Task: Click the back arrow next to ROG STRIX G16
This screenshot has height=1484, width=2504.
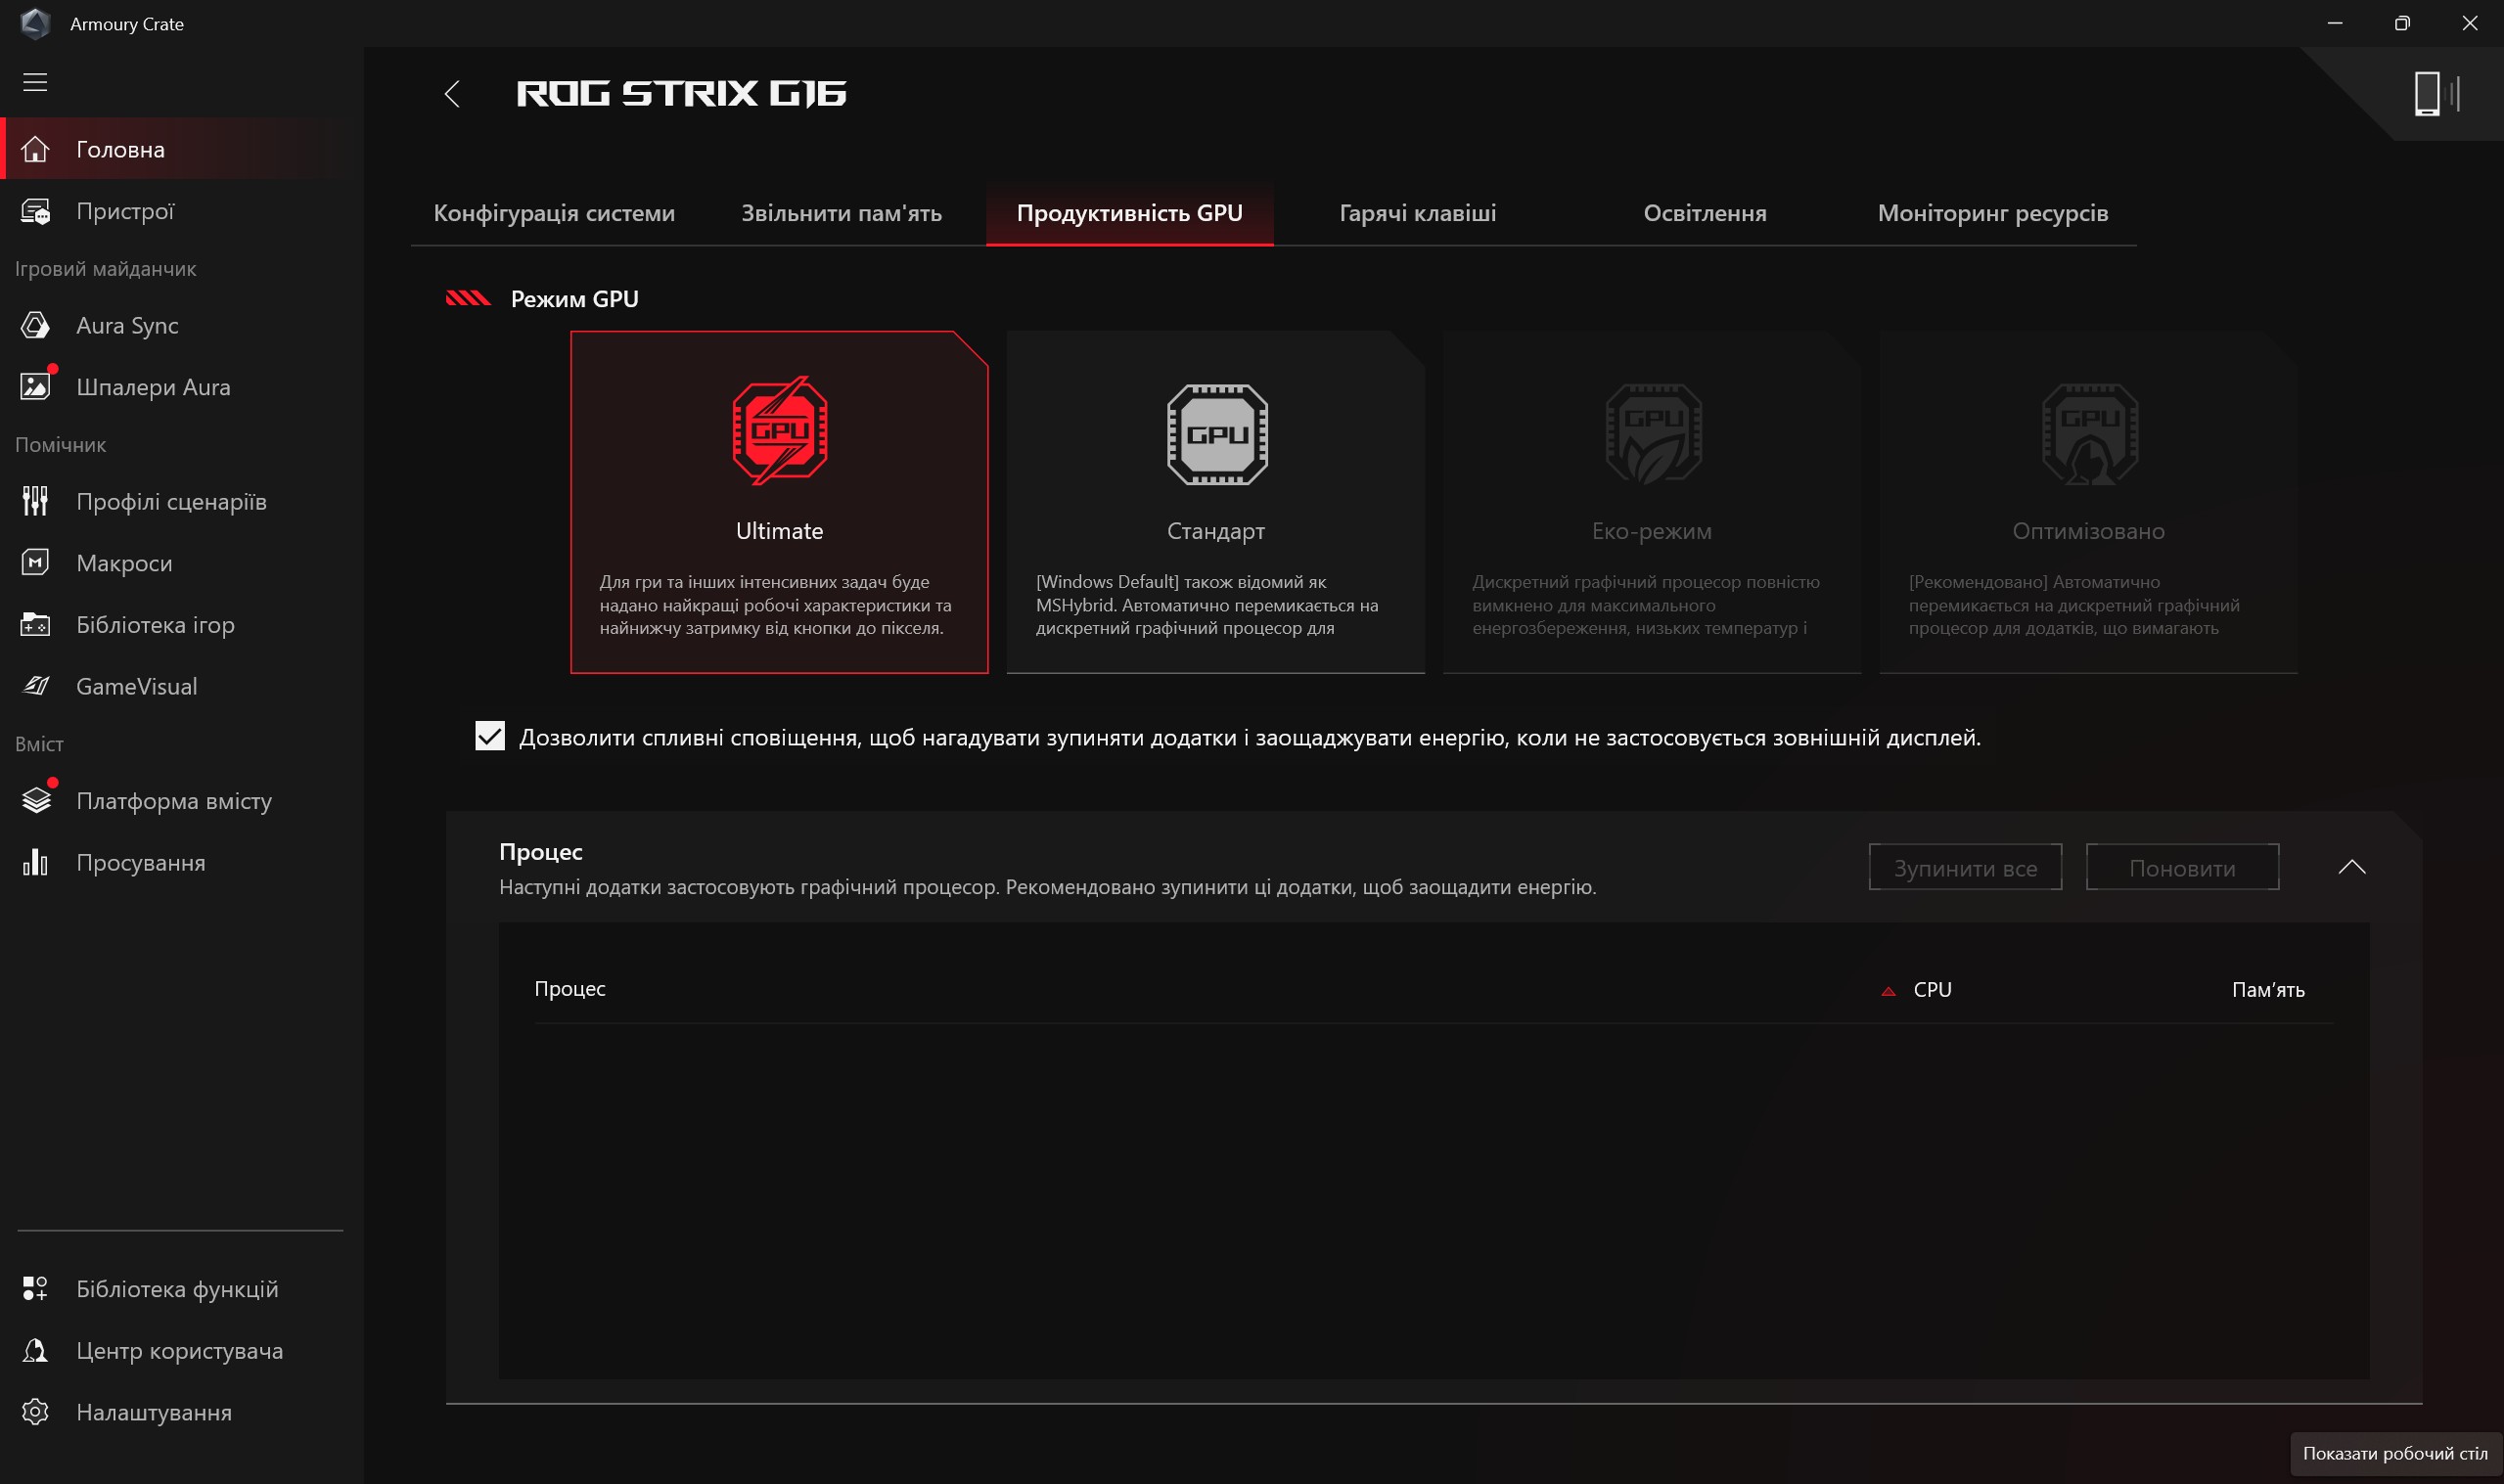Action: pos(452,94)
